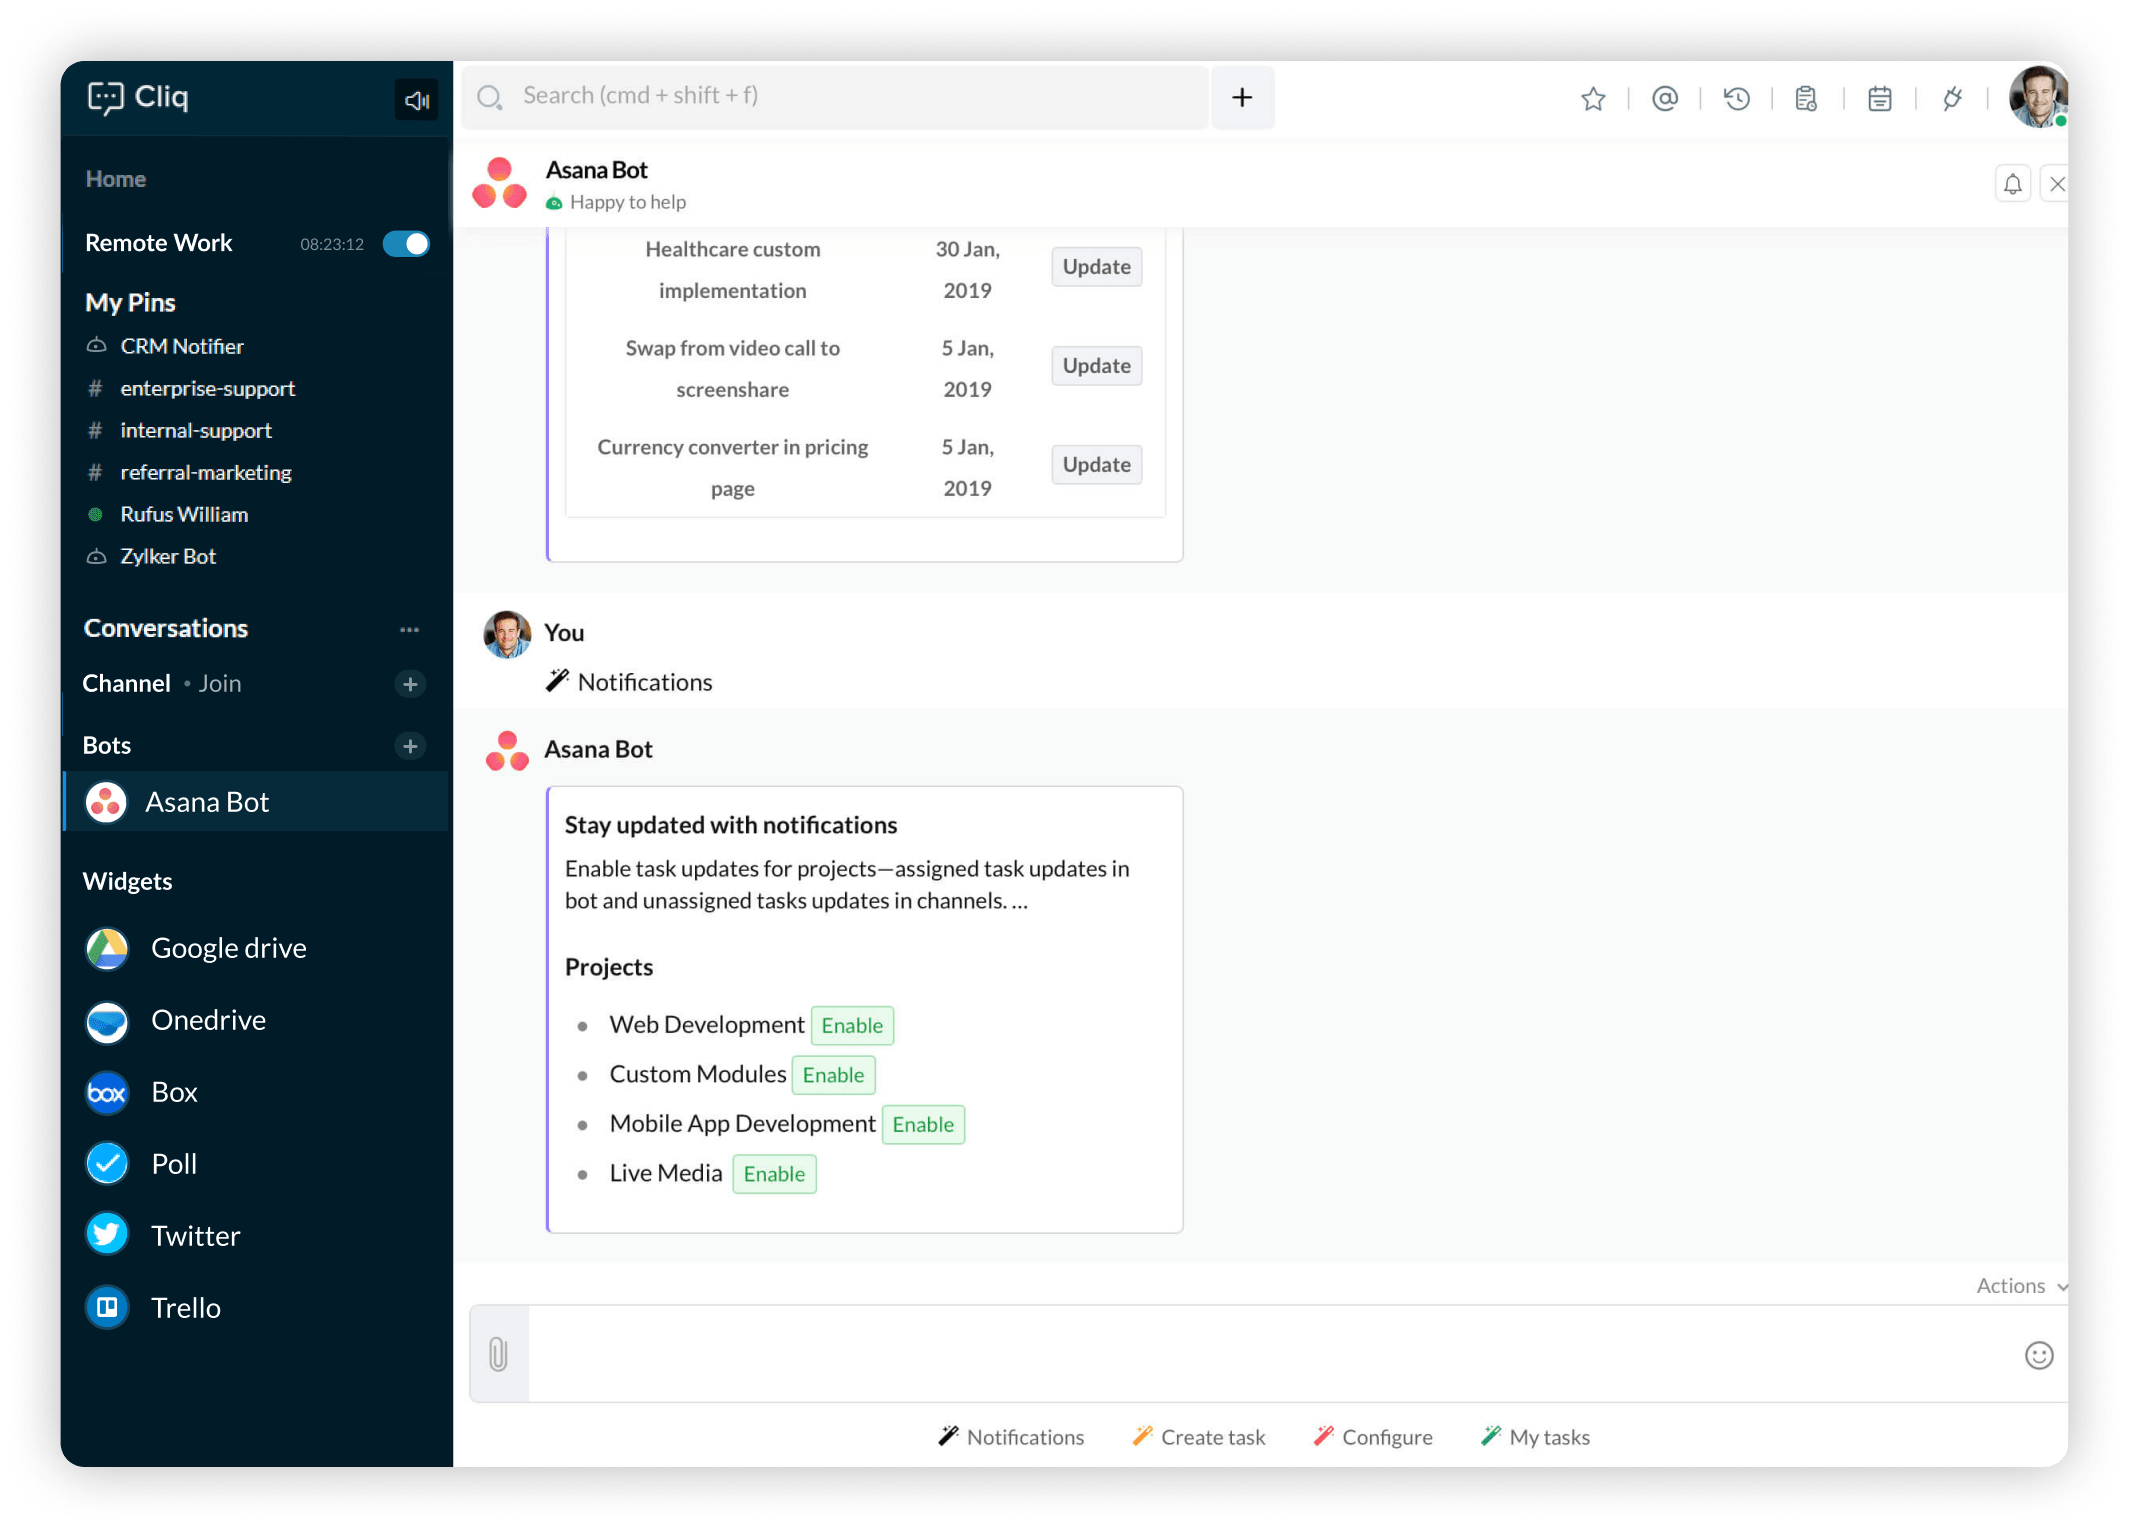Click plus icon next to Channel

tap(410, 684)
